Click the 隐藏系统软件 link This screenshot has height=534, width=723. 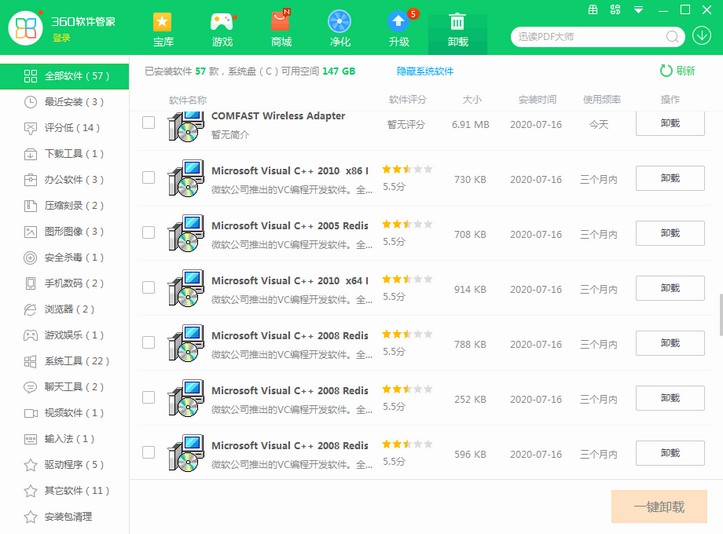click(424, 72)
